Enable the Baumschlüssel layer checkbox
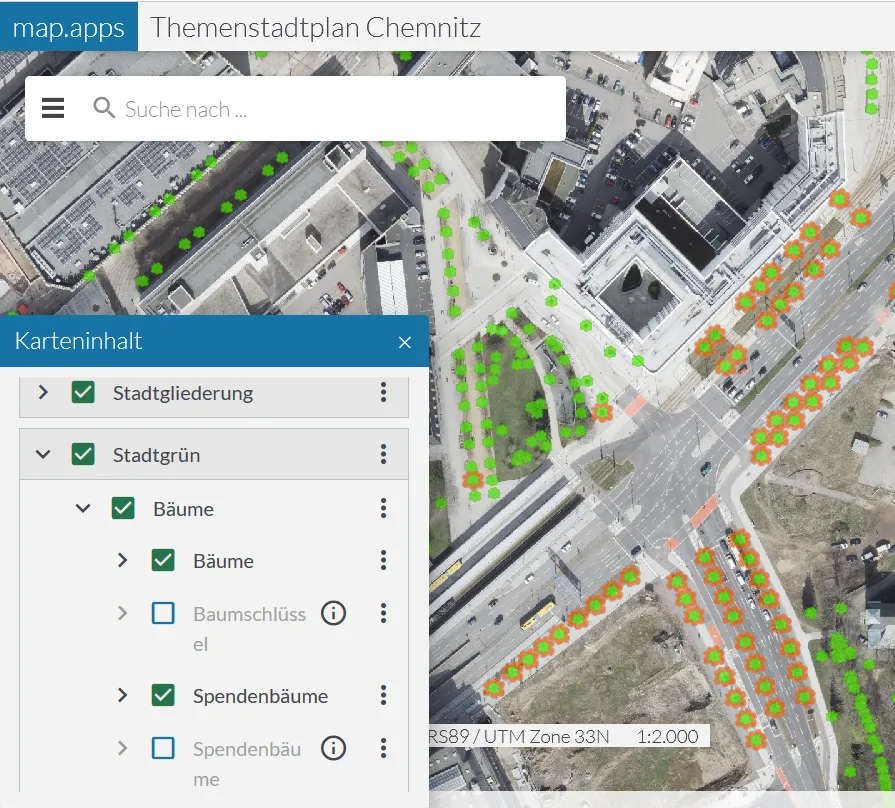The image size is (895, 808). [163, 613]
